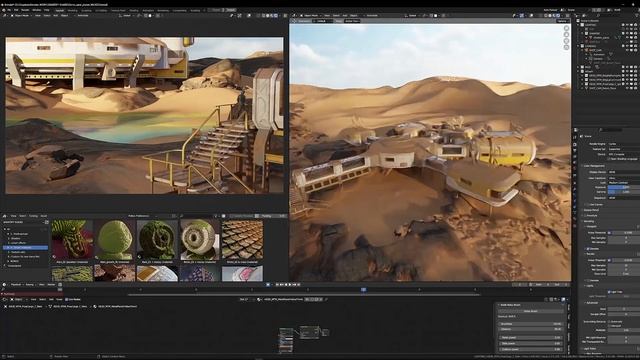Expand the Freestyle panel

pyautogui.click(x=589, y=216)
